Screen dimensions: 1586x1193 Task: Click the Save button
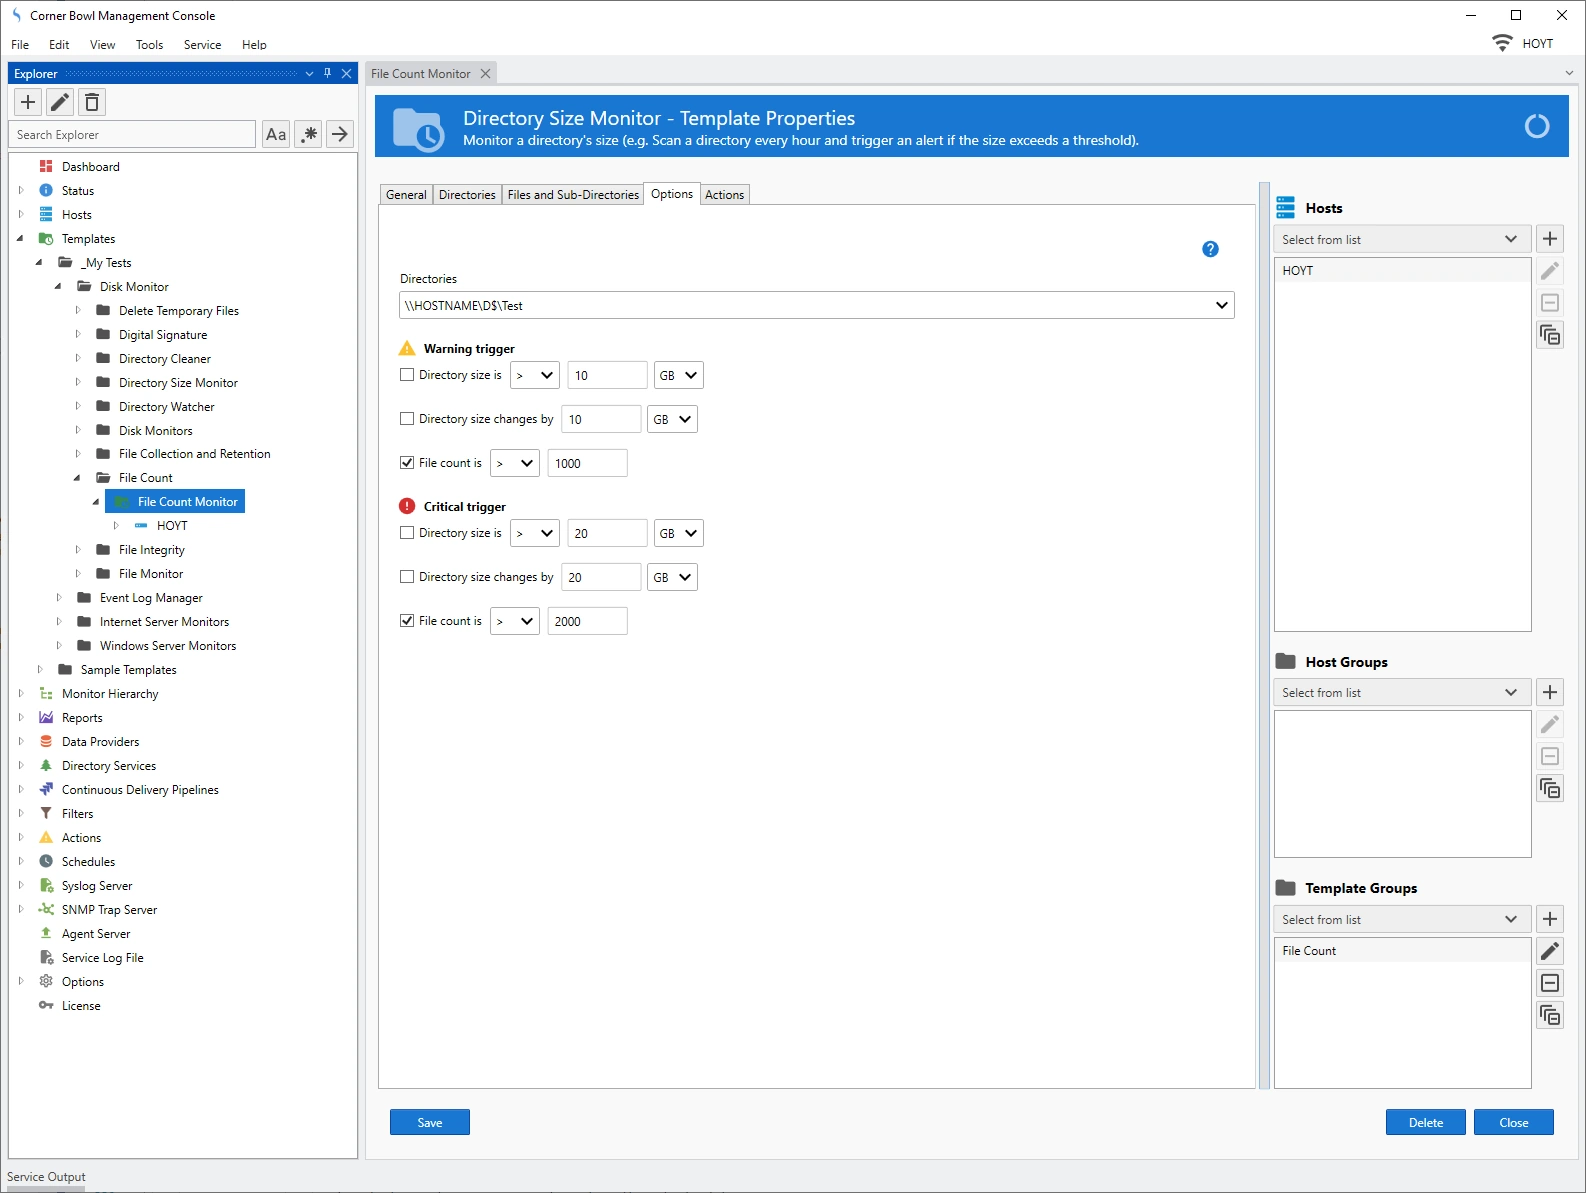click(x=429, y=1122)
